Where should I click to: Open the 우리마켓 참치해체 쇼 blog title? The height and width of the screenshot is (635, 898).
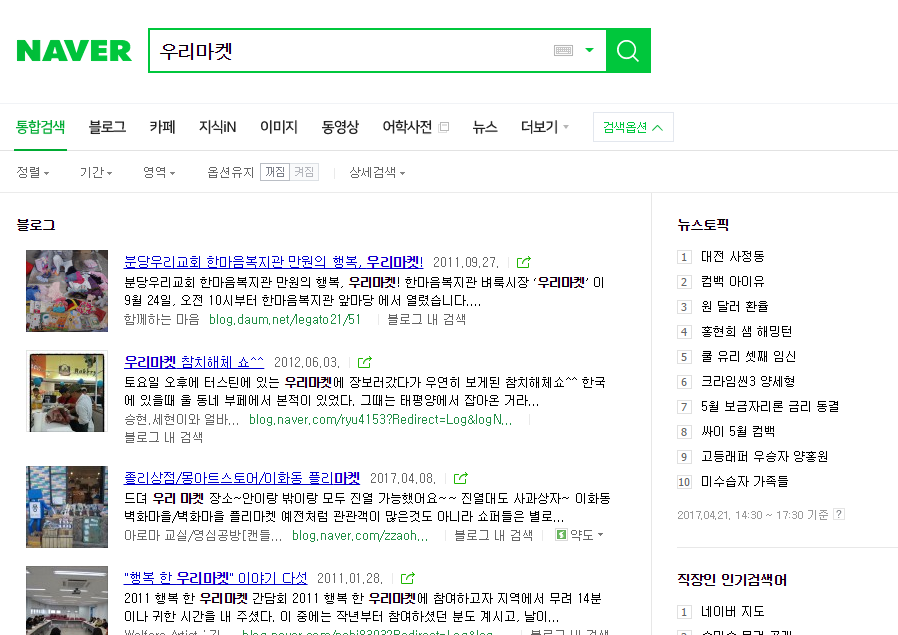pos(194,362)
